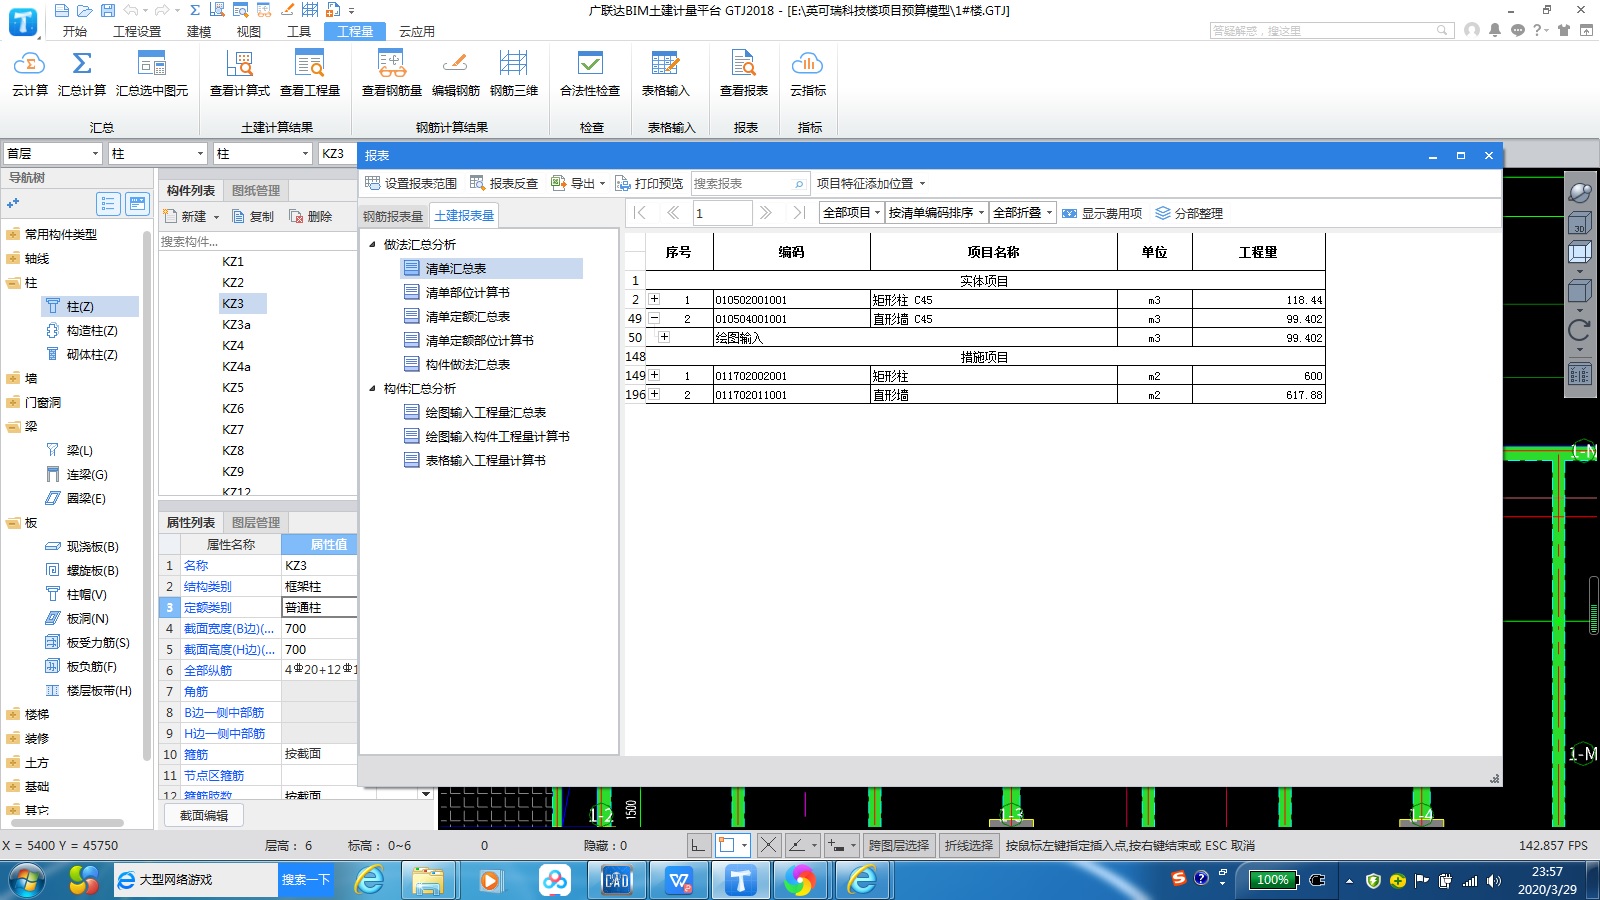Viewport: 1600px width, 900px height.
Task: Collapse 构件汇总分析 tree node
Action: click(372, 388)
